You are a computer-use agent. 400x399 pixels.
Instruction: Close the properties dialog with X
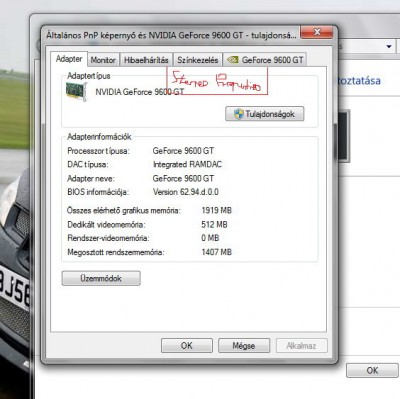coord(316,32)
